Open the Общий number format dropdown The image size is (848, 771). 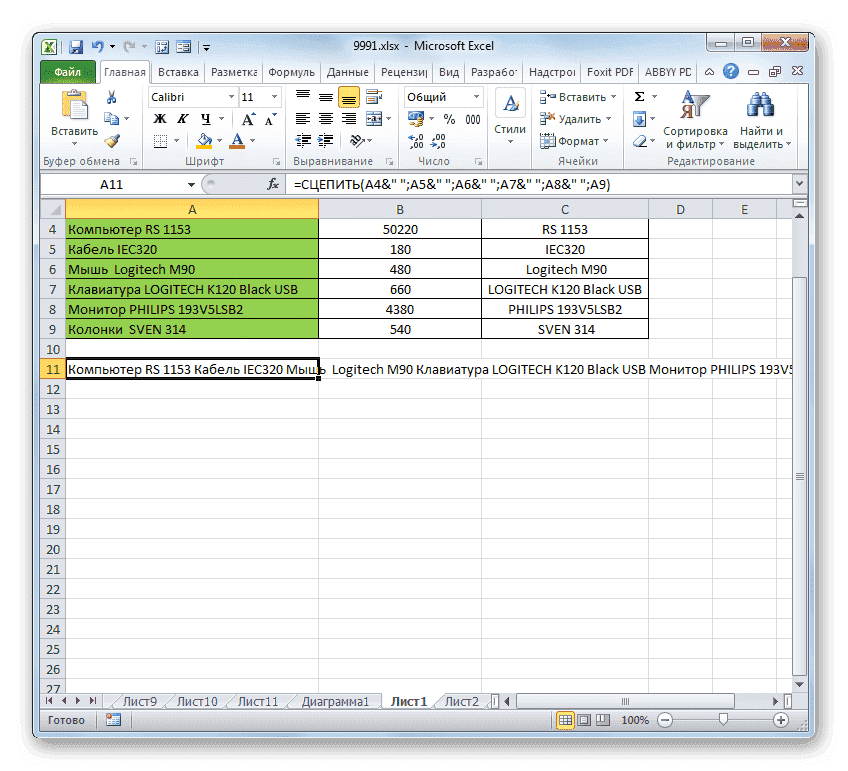476,97
